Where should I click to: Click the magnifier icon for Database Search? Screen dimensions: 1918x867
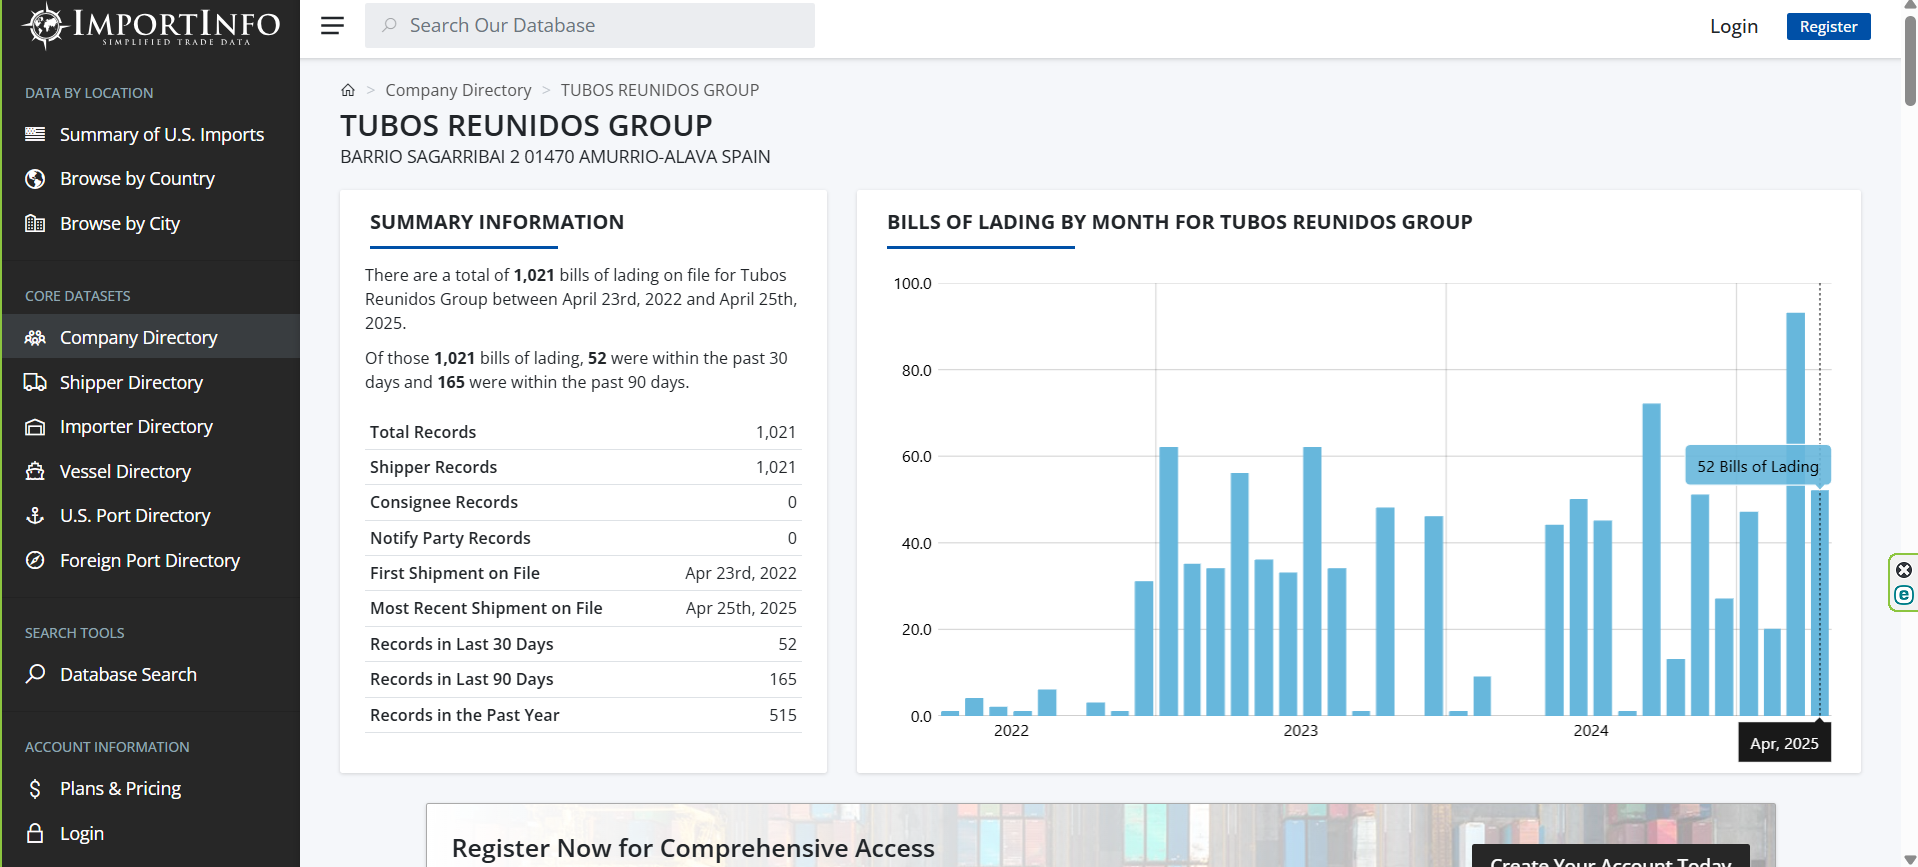point(35,674)
